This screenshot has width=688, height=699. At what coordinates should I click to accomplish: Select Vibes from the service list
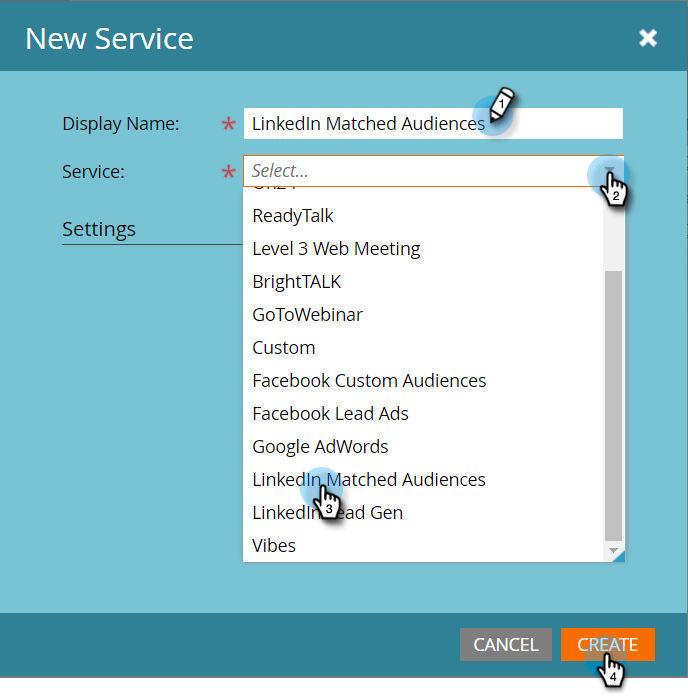coord(424,546)
